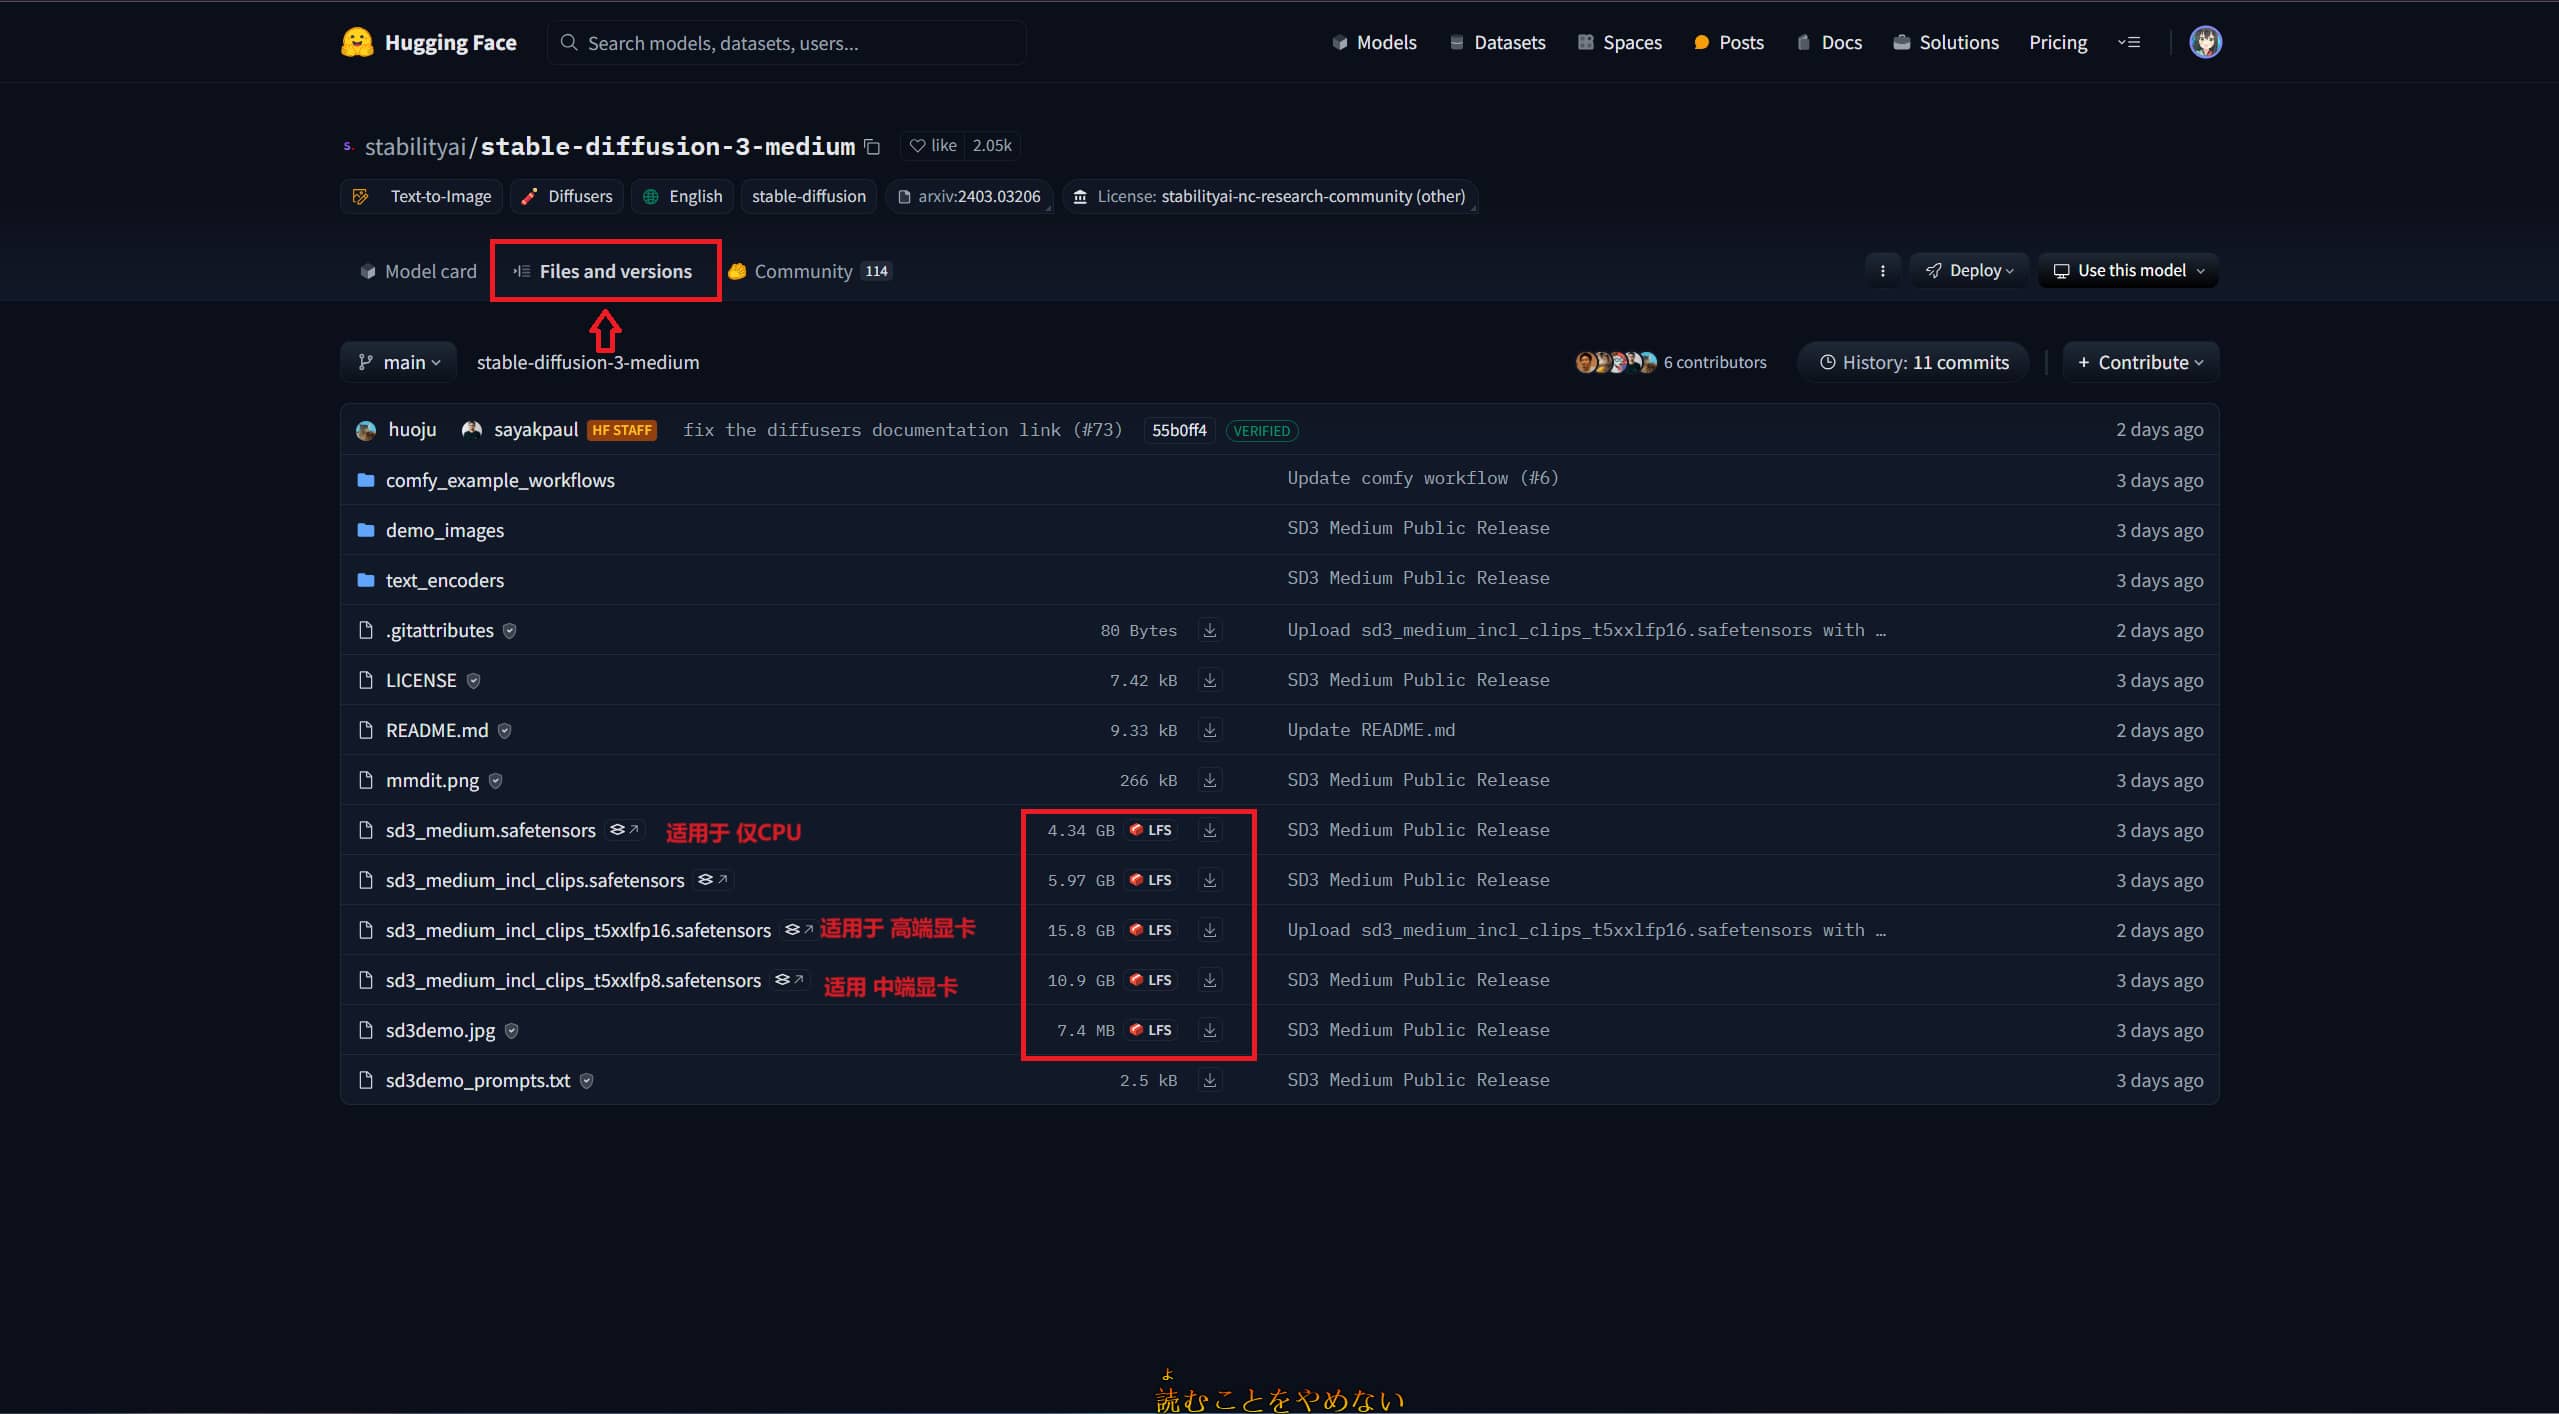Click the security shield next to sd3demo.jpg
This screenshot has height=1414, width=2559.
pos(511,1030)
